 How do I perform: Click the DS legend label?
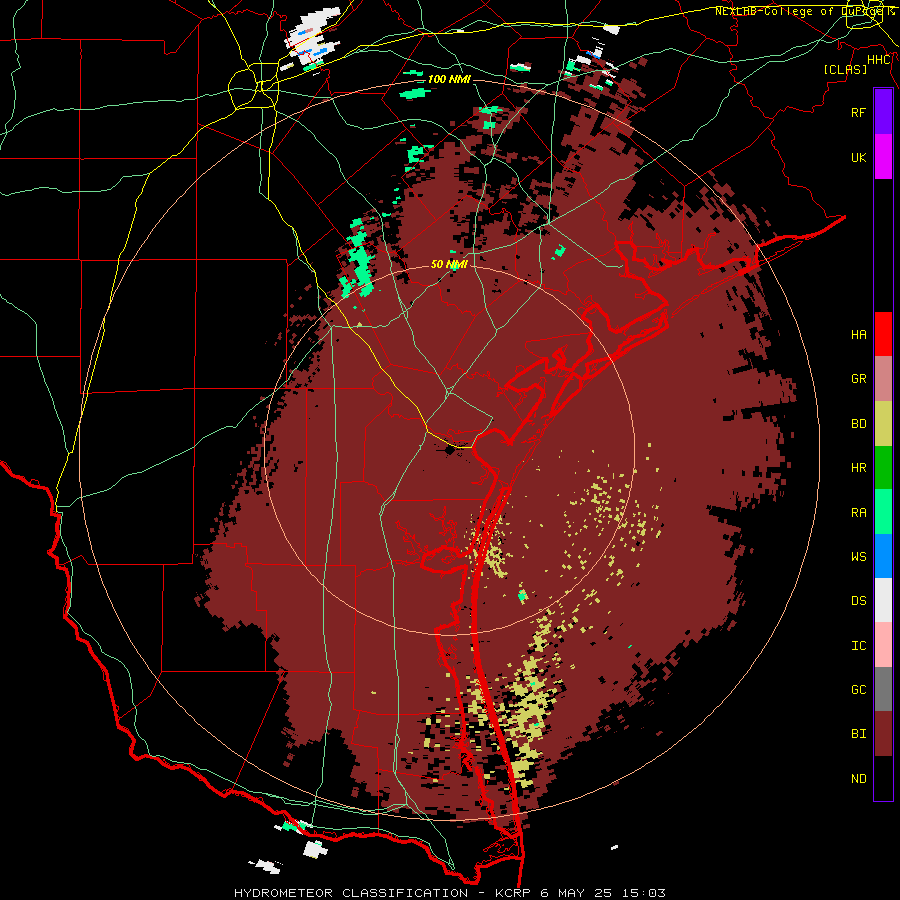coord(858,600)
